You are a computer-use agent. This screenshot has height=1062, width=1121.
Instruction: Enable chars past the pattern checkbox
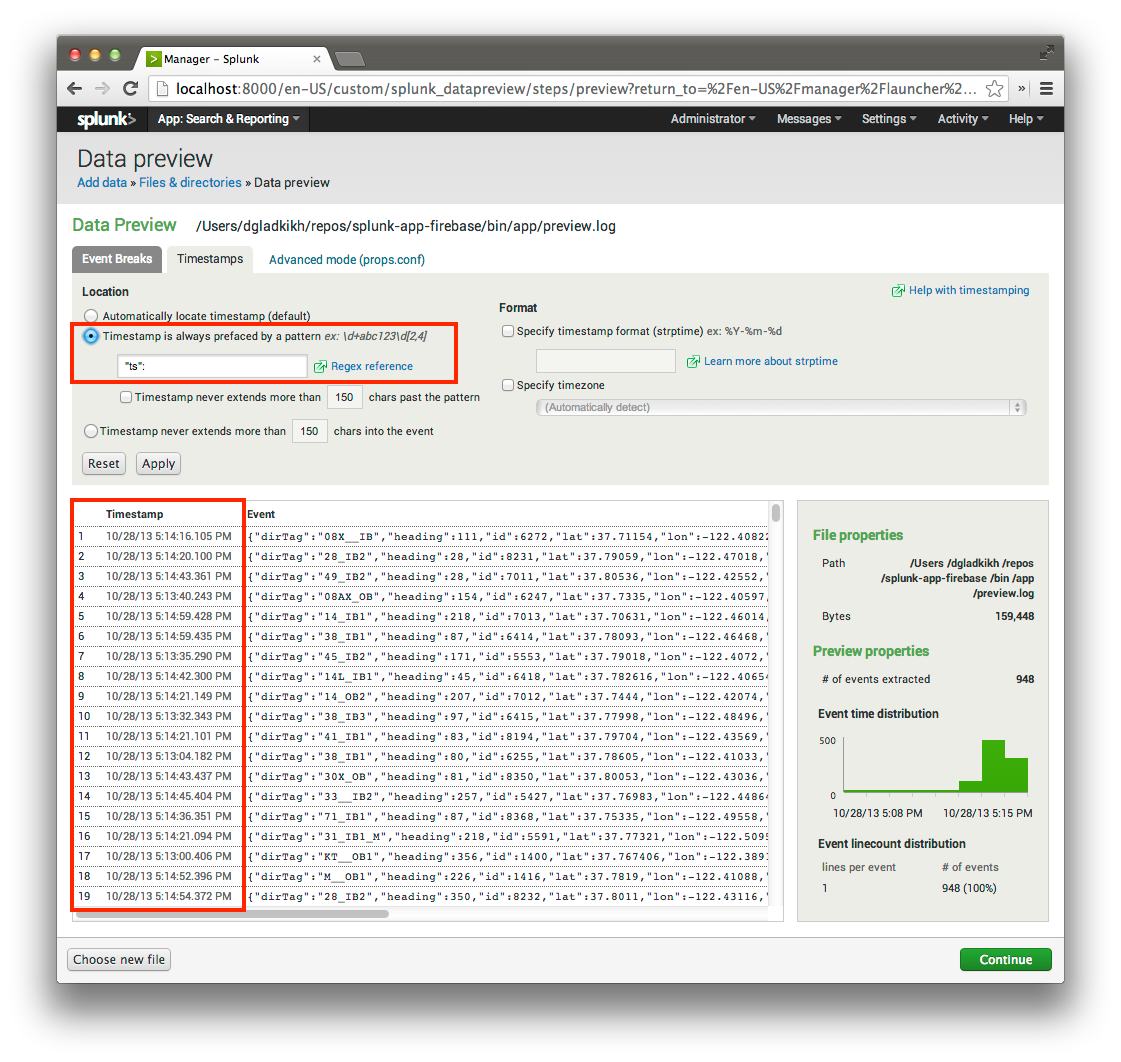coord(126,398)
